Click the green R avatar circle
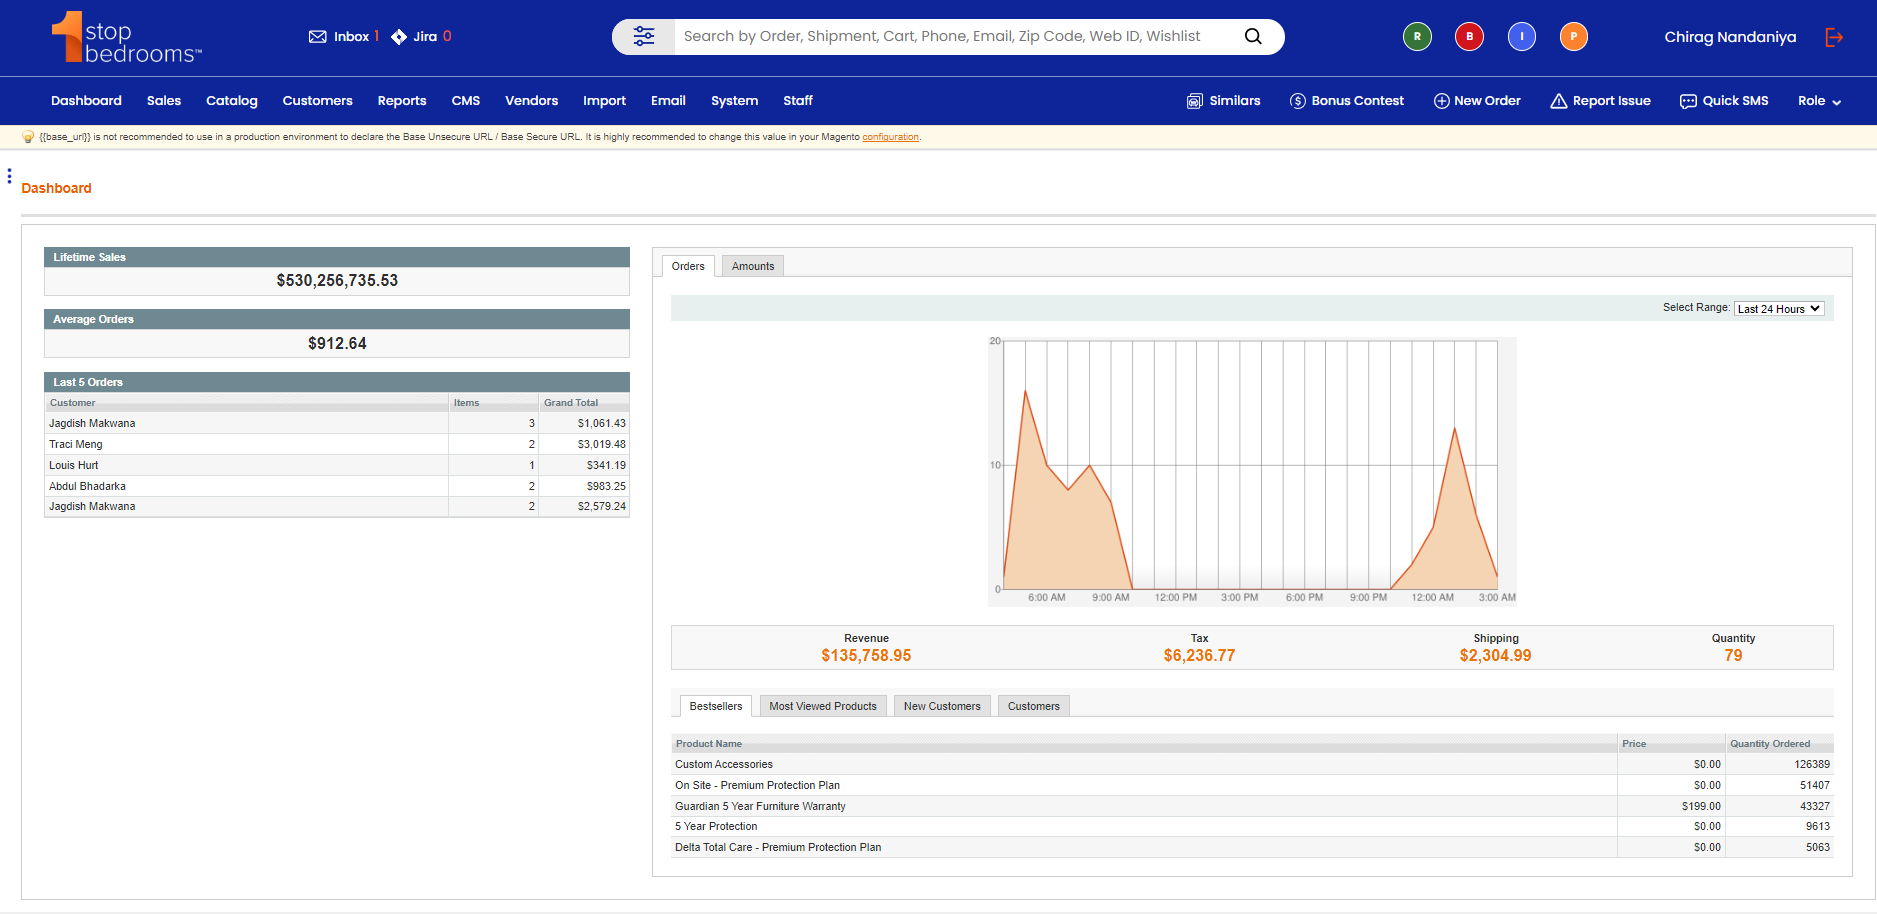The image size is (1877, 914). tap(1416, 37)
